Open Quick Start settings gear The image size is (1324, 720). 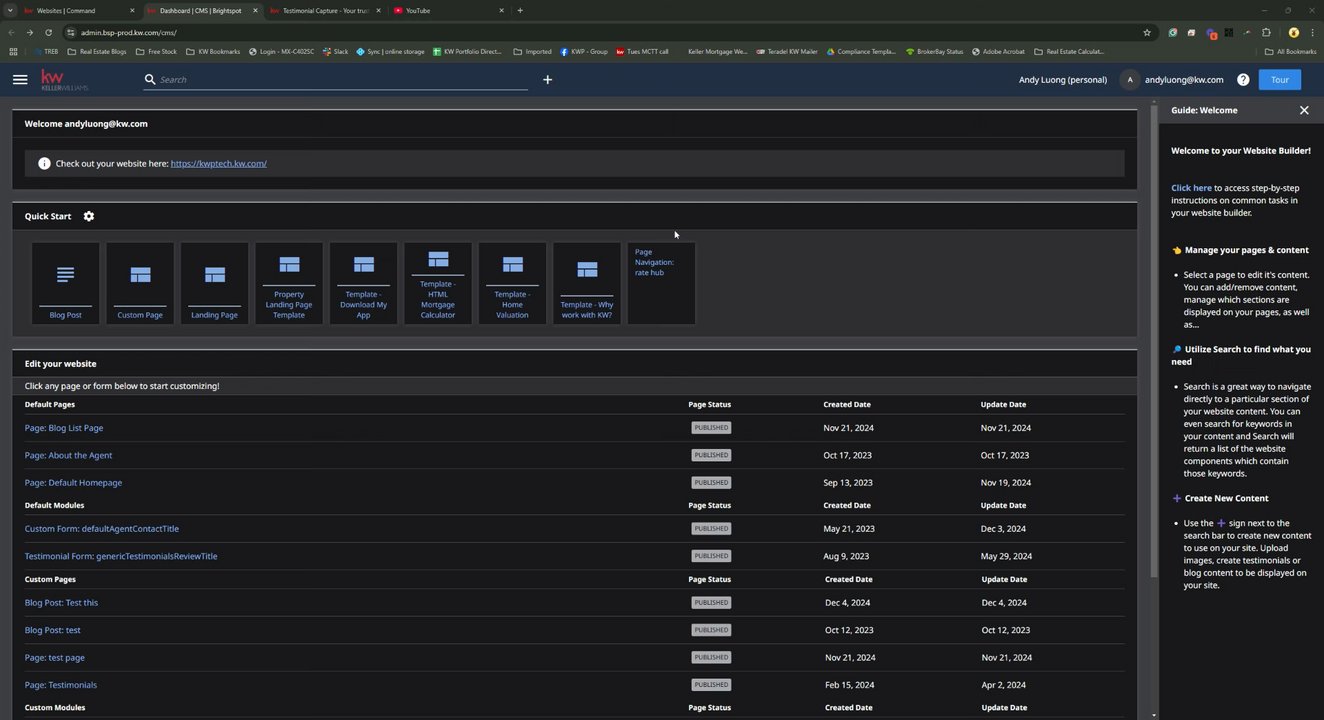pyautogui.click(x=89, y=216)
